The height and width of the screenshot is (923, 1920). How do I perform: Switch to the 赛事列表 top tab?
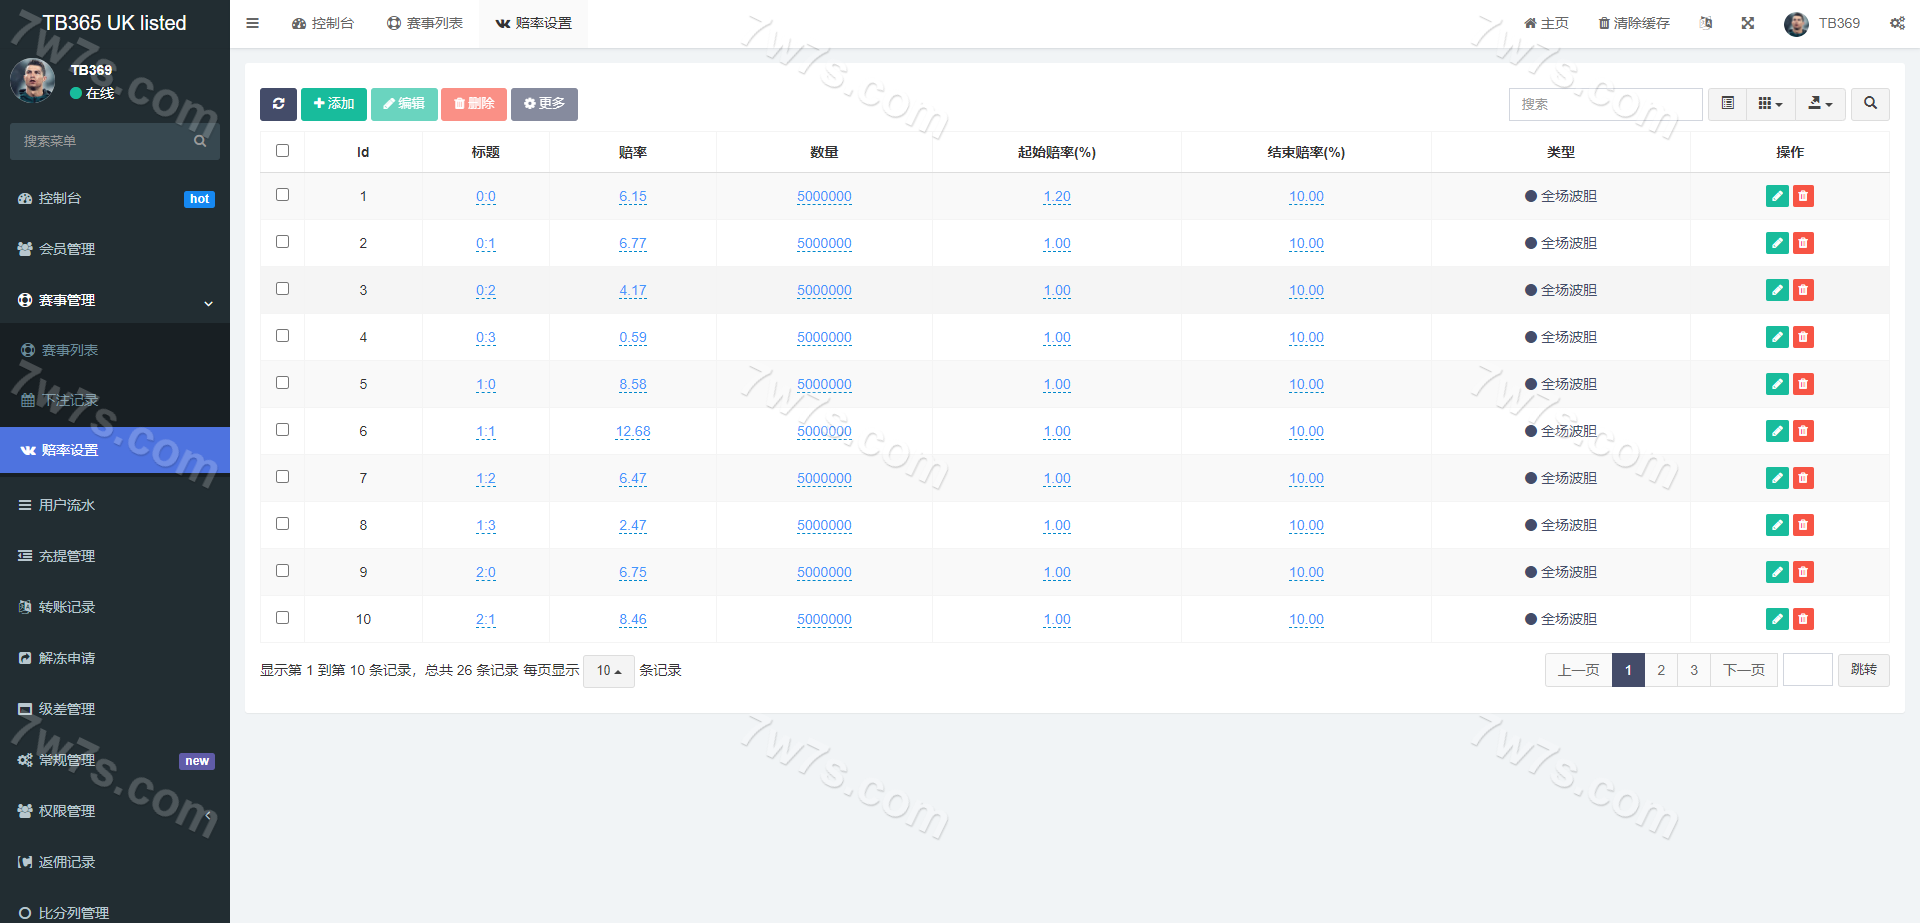425,23
